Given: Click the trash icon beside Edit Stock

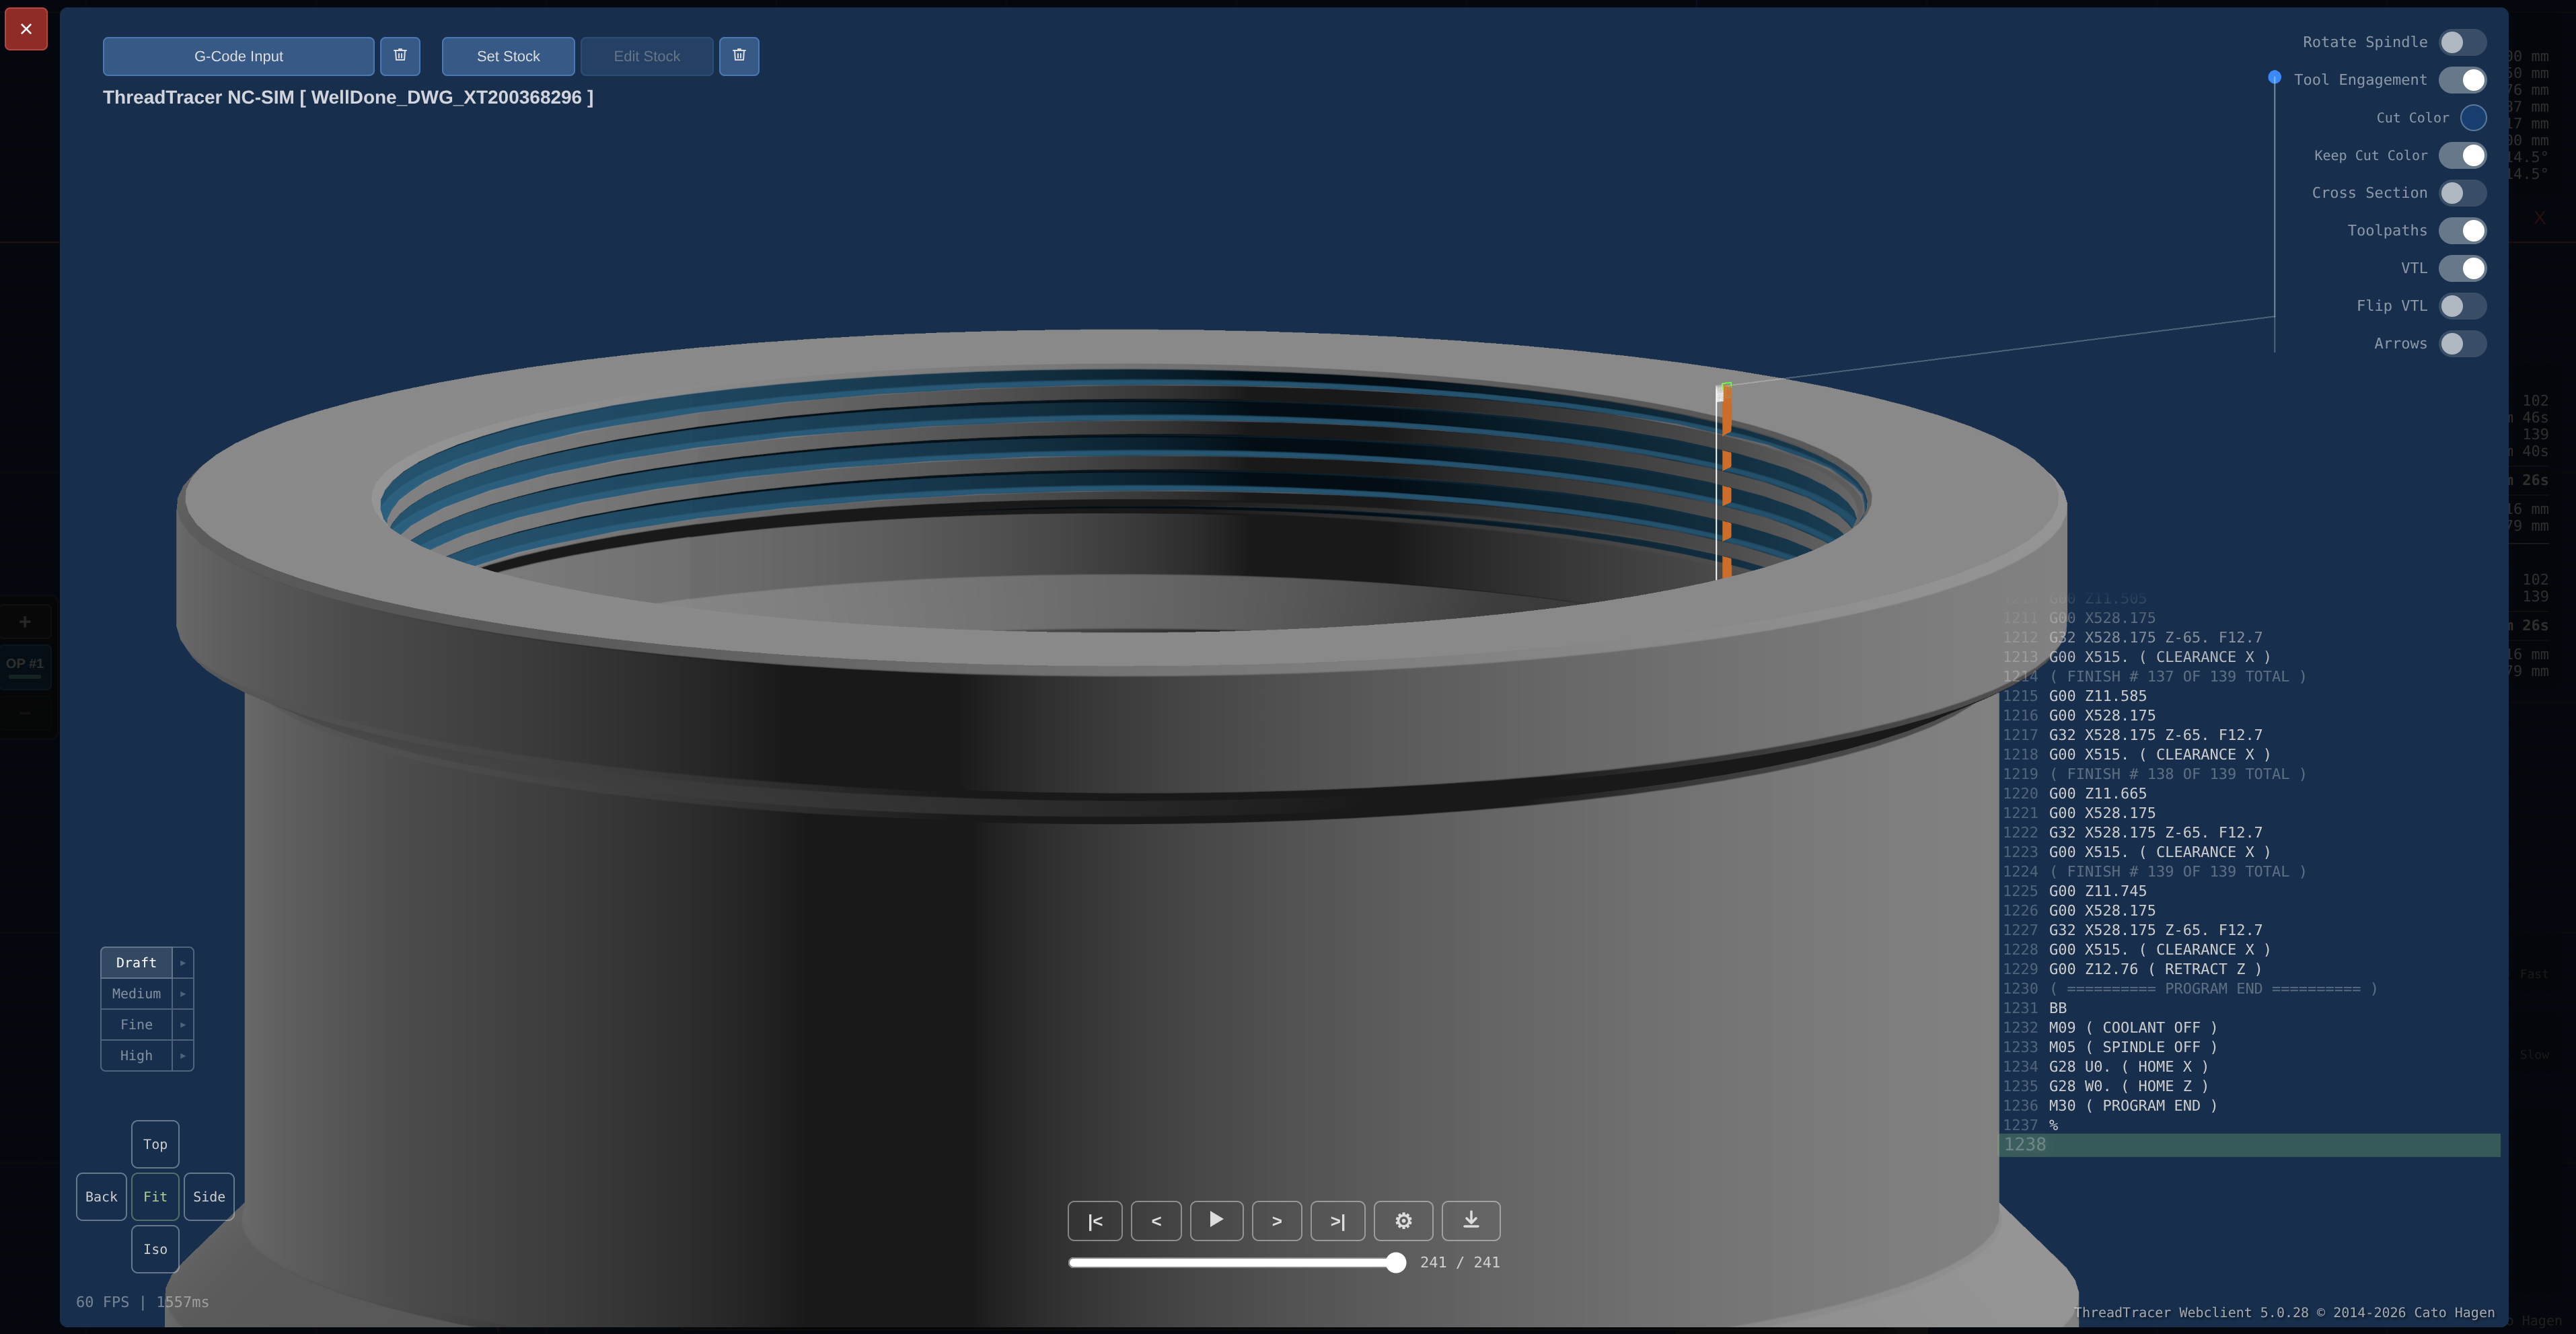Looking at the screenshot, I should point(739,56).
